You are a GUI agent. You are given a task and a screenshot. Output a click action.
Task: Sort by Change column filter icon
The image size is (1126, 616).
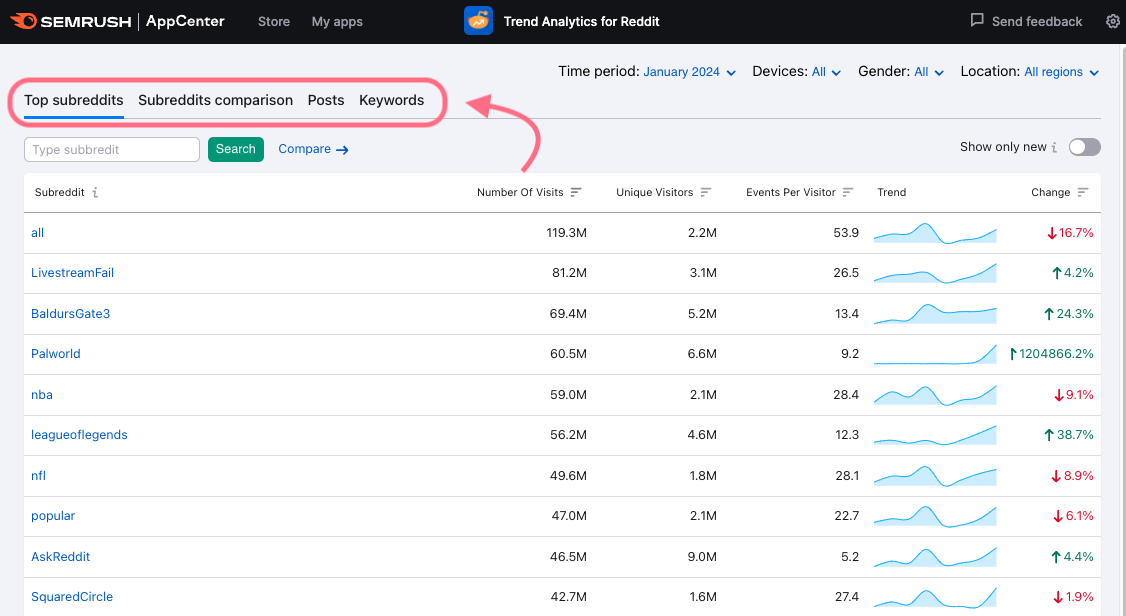1083,192
